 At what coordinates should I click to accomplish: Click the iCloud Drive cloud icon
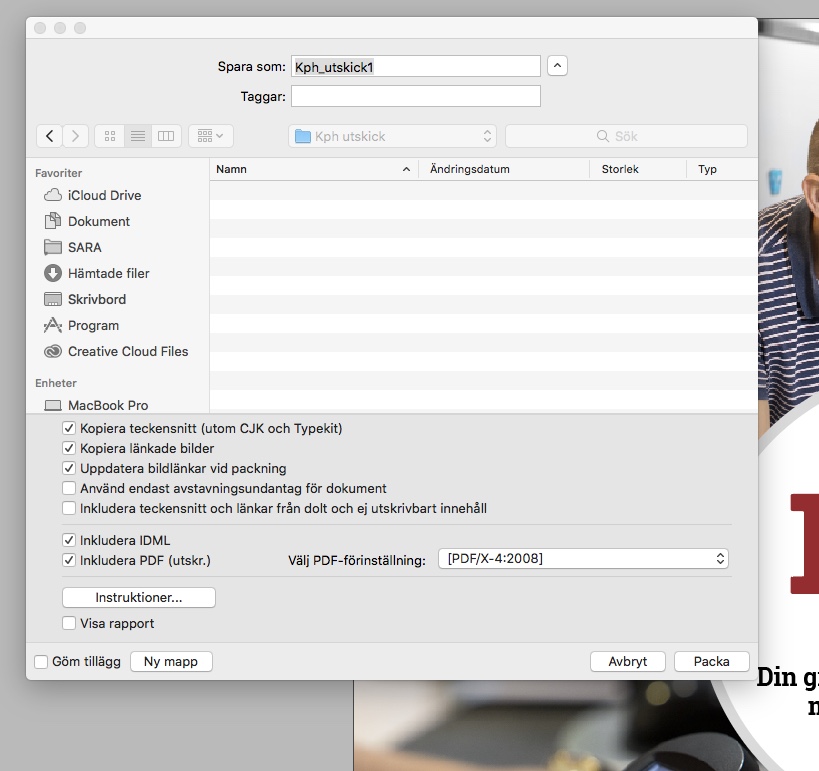click(53, 195)
